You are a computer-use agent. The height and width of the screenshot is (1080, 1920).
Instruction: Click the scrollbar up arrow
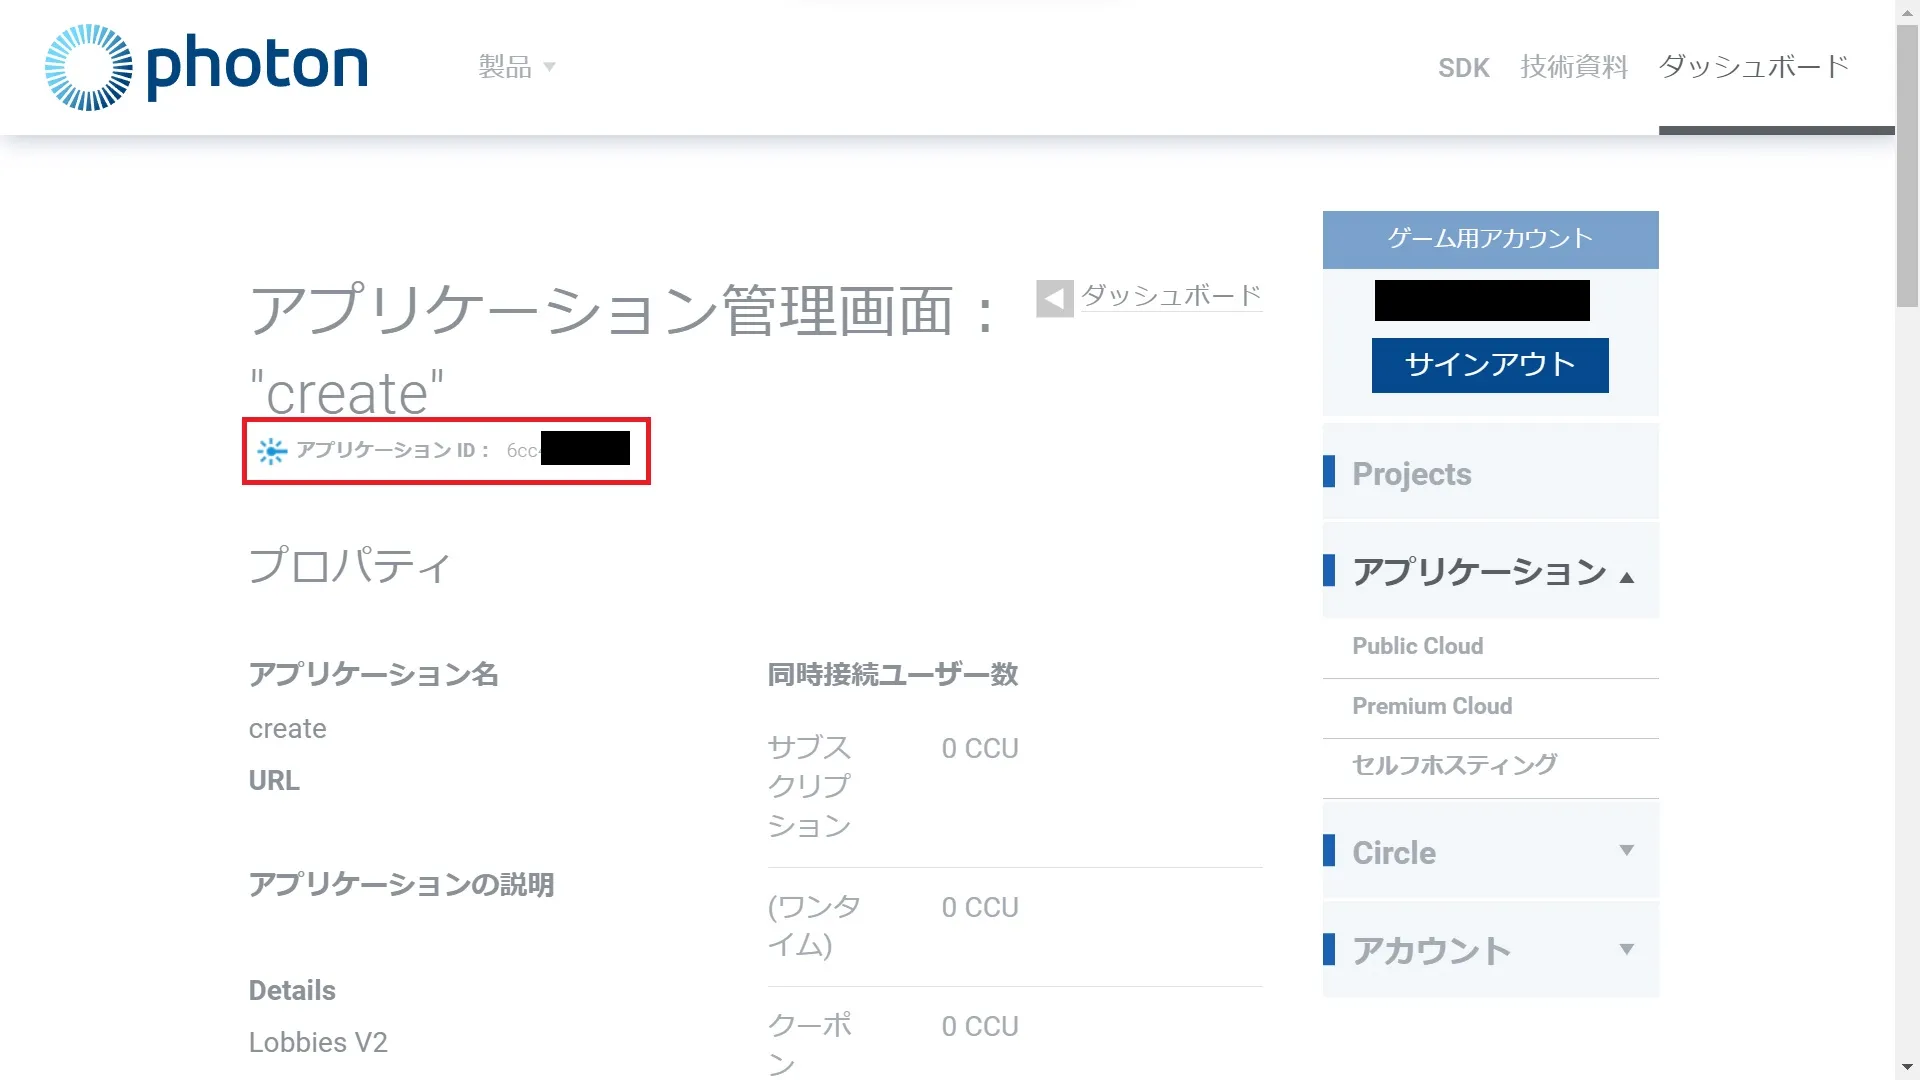click(1907, 11)
